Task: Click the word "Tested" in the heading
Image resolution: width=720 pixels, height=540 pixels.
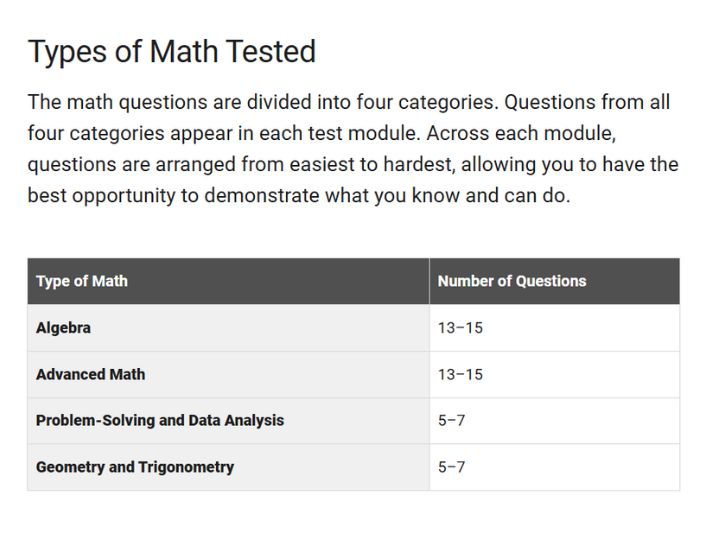Action: [270, 51]
